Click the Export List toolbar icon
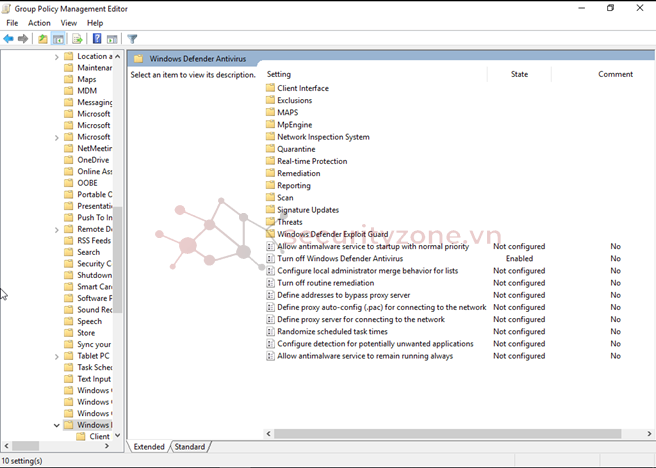This screenshot has height=468, width=656. (77, 39)
